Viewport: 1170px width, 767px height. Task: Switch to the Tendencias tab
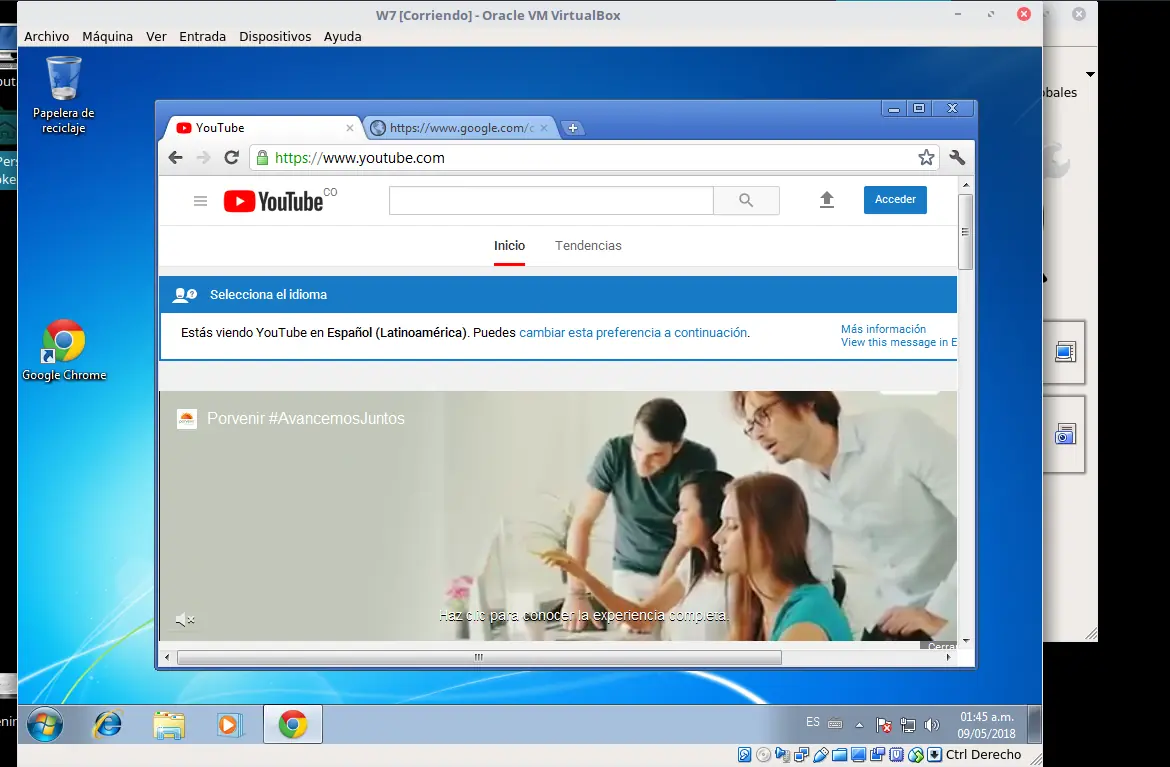coord(588,245)
